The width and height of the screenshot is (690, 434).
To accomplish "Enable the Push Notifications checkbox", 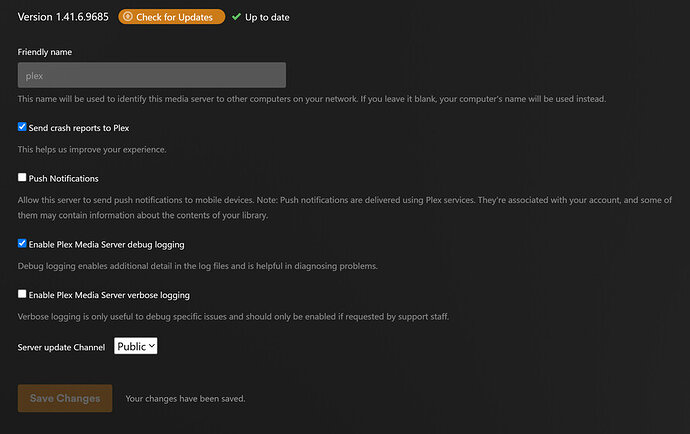I will 23,178.
